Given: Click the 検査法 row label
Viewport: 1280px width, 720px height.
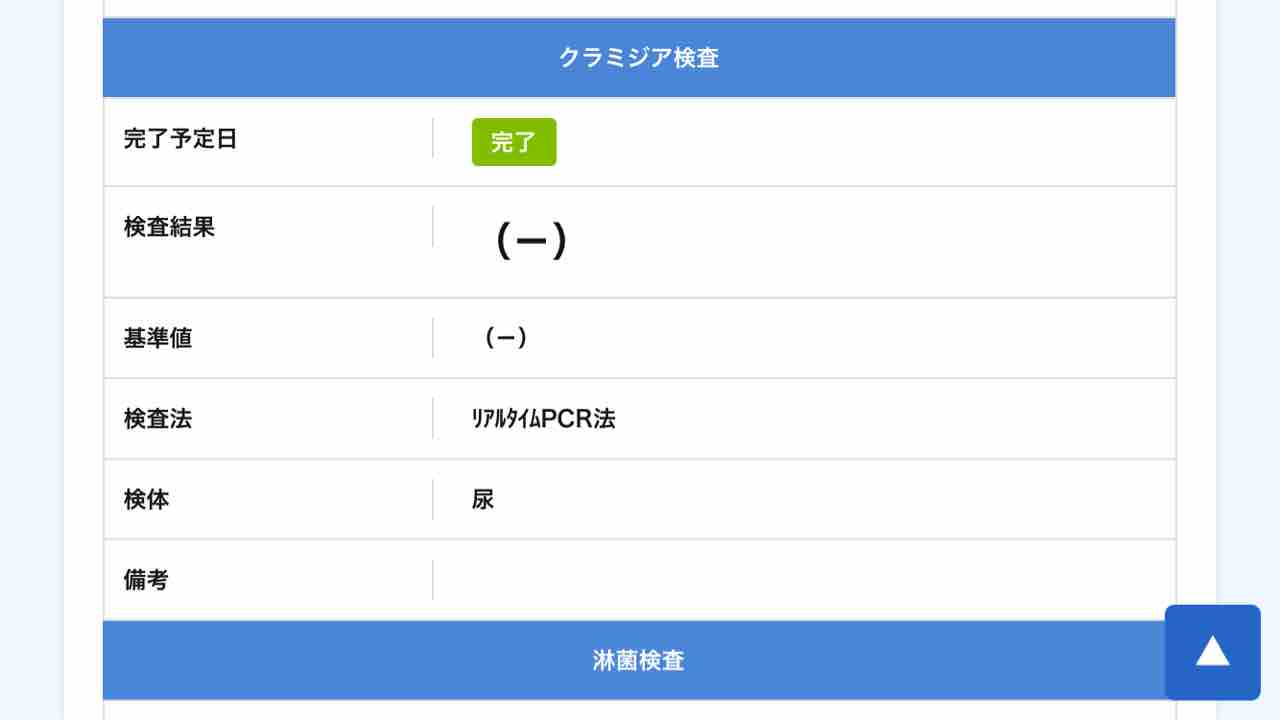Looking at the screenshot, I should 158,418.
